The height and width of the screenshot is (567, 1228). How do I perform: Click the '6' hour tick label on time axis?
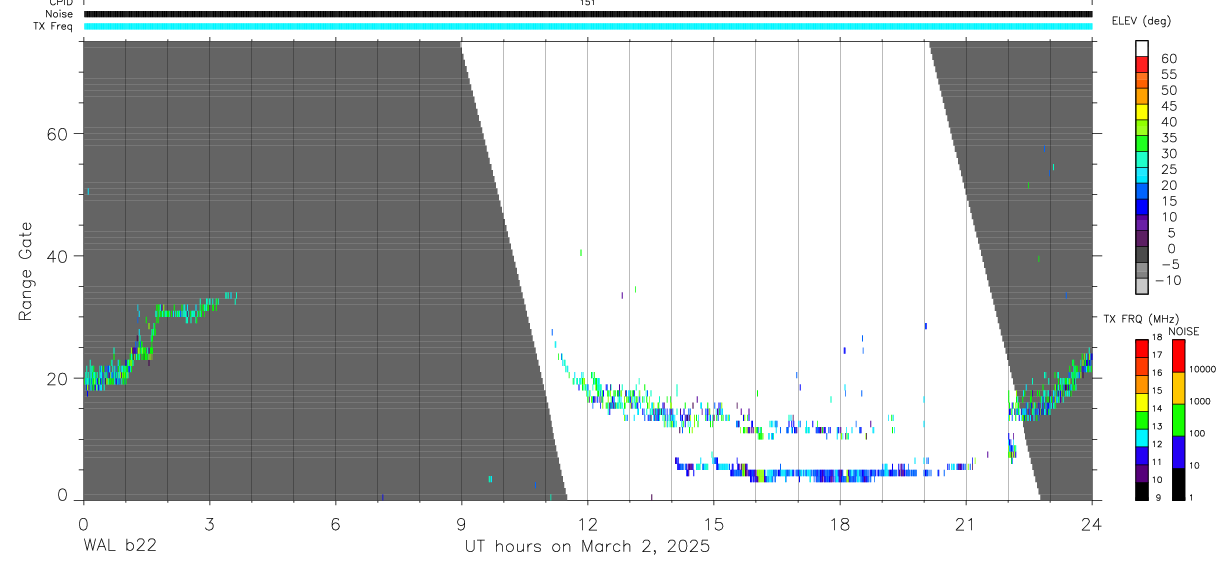[335, 524]
